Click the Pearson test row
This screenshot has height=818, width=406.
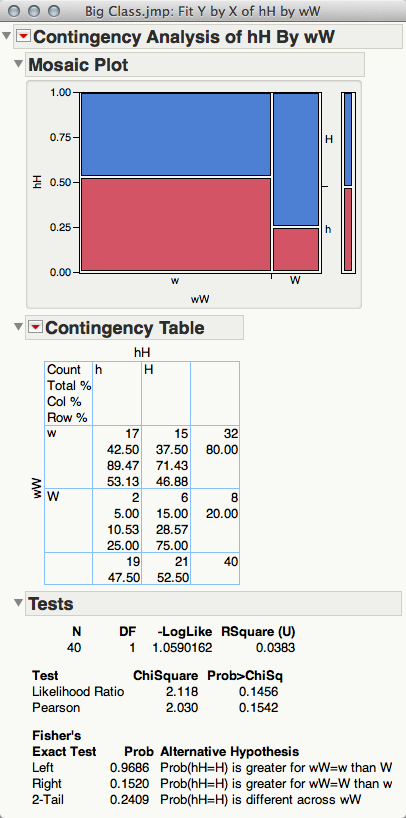tap(155, 708)
